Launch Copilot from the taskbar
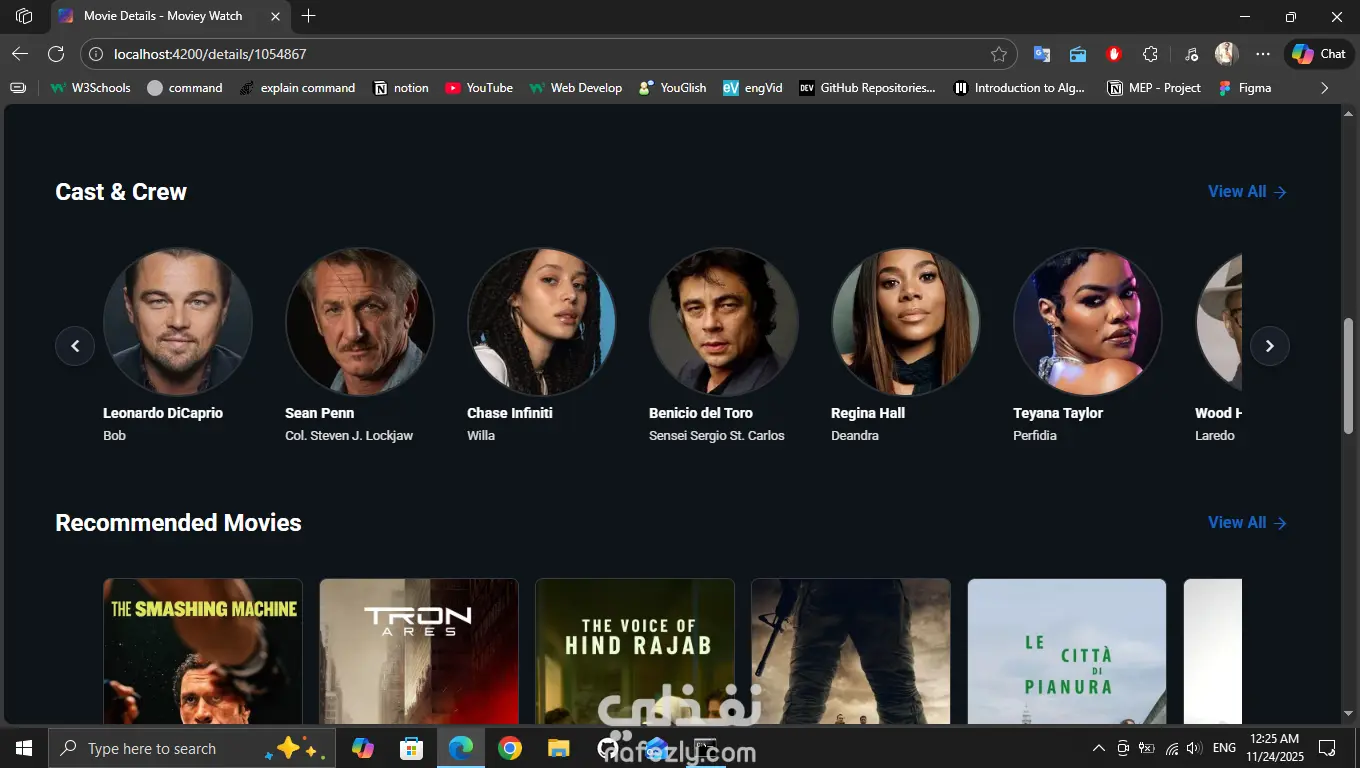1360x768 pixels. 362,748
